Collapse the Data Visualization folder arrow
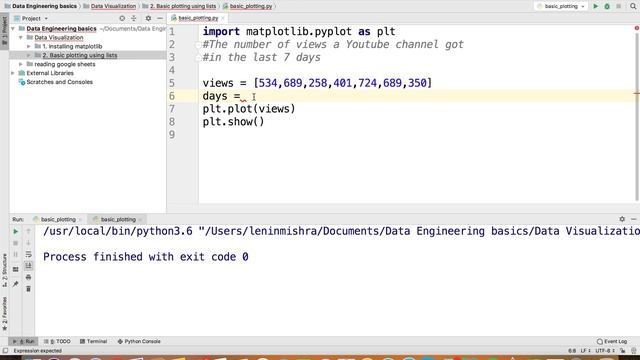The width and height of the screenshot is (640, 360). point(21,38)
